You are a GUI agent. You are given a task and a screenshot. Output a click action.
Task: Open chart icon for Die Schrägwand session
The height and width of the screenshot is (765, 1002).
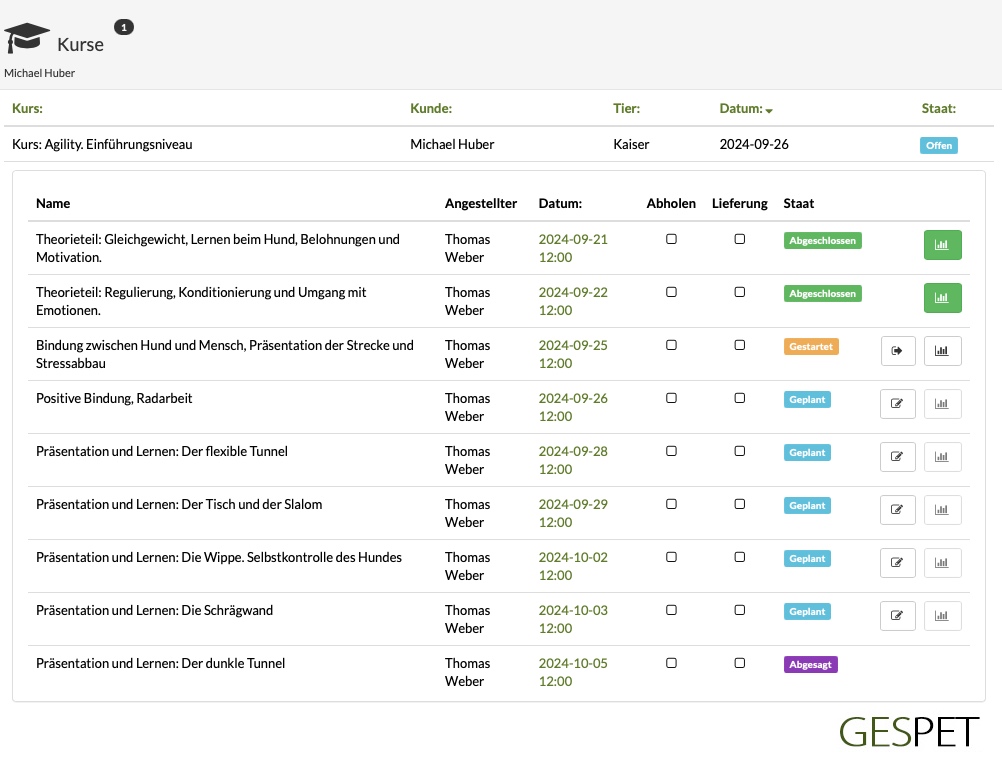[x=942, y=616]
